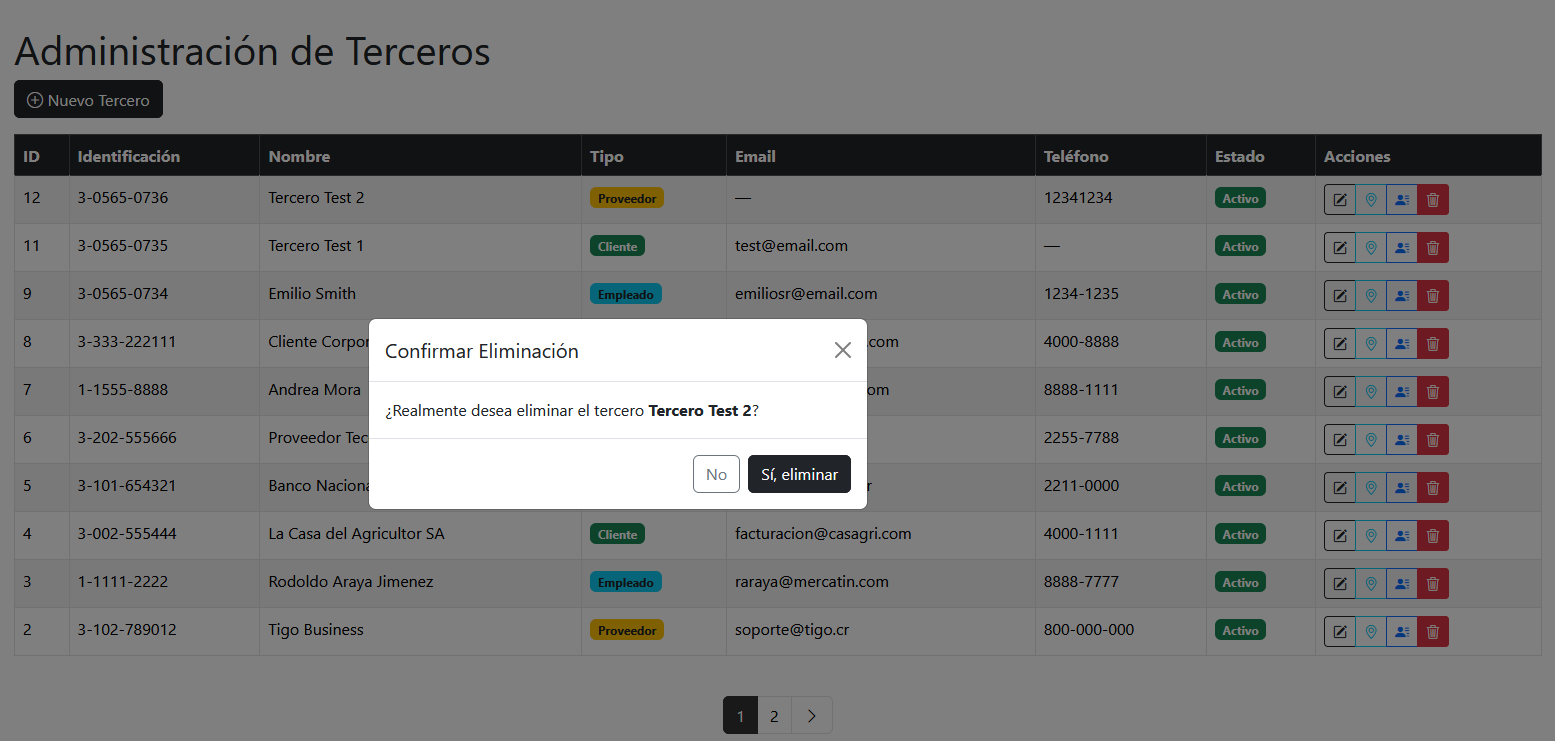
Task: Go to page 2 of the table
Action: point(774,716)
